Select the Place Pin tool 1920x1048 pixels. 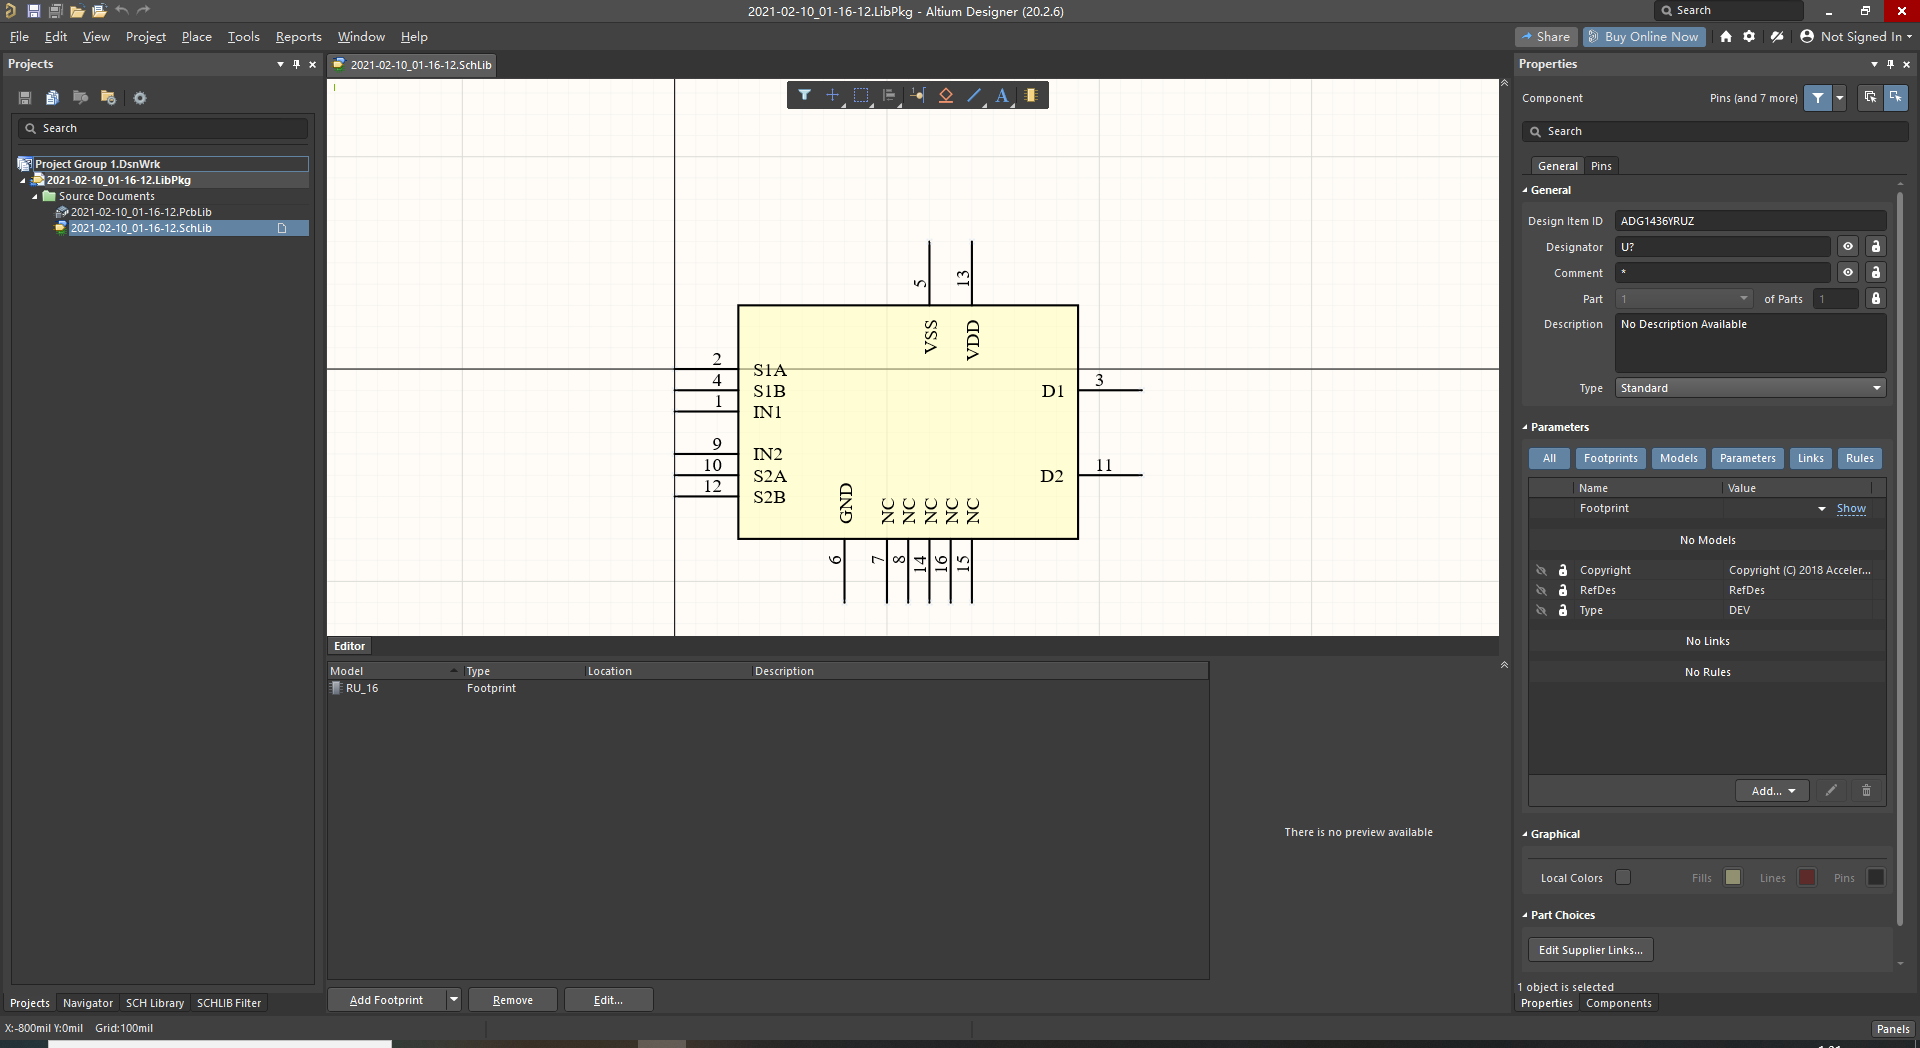pos(917,95)
